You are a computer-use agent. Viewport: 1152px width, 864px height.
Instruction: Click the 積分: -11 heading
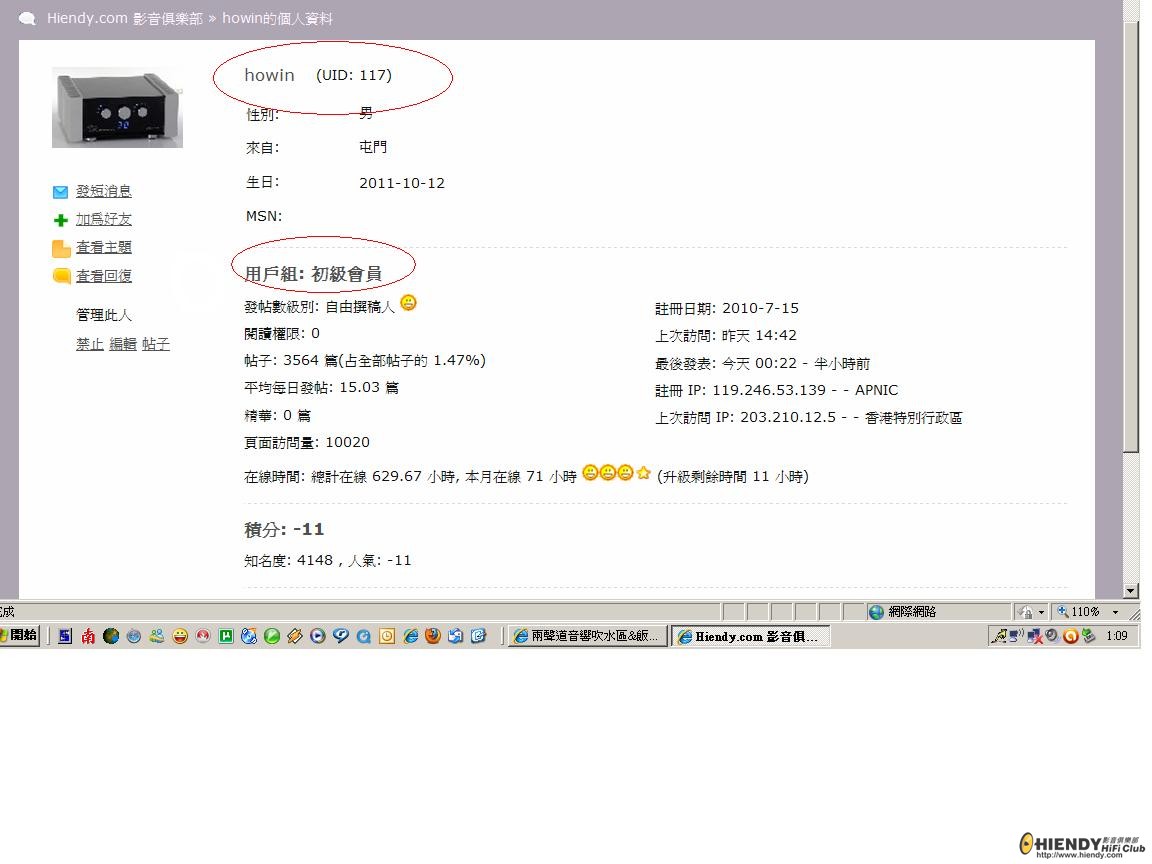tap(284, 529)
